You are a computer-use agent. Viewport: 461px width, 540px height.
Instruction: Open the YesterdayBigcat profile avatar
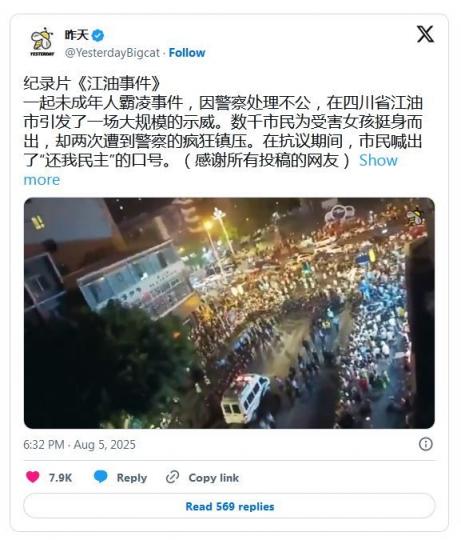pyautogui.click(x=42, y=42)
